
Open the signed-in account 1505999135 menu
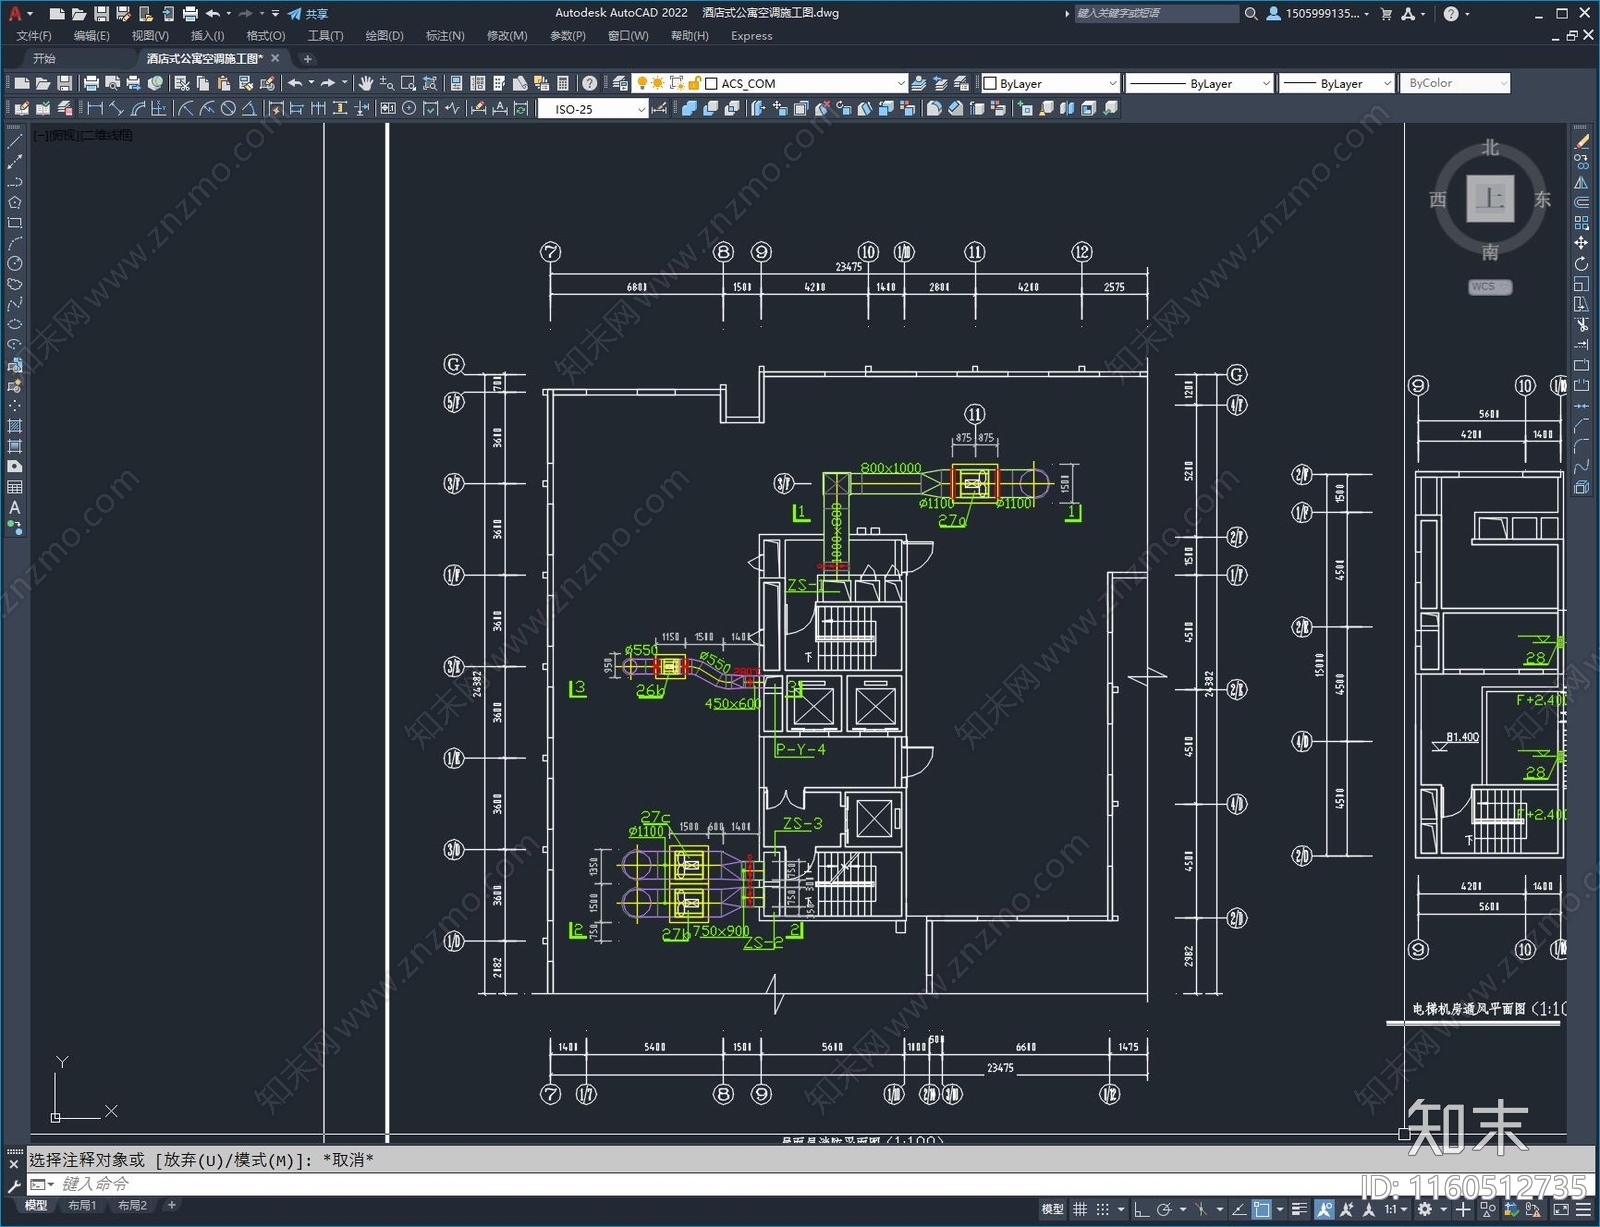[x=1318, y=13]
